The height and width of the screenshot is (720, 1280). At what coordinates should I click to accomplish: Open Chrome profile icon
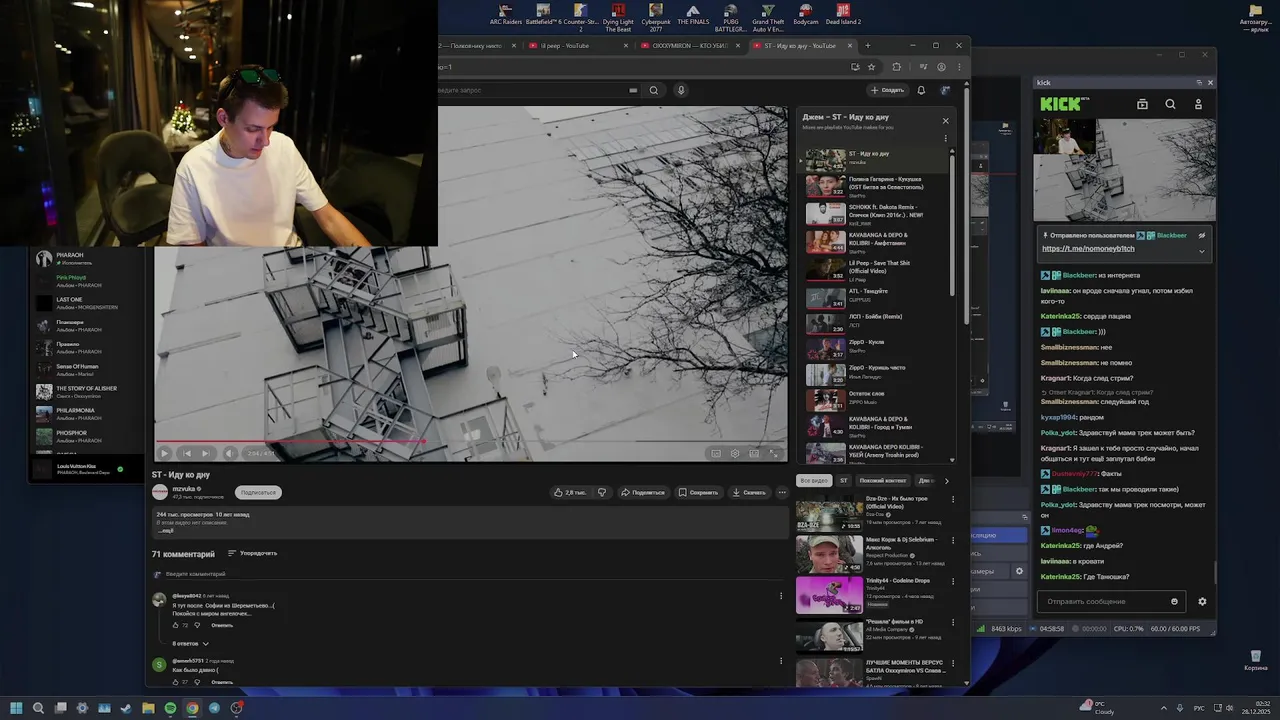pos(941,67)
